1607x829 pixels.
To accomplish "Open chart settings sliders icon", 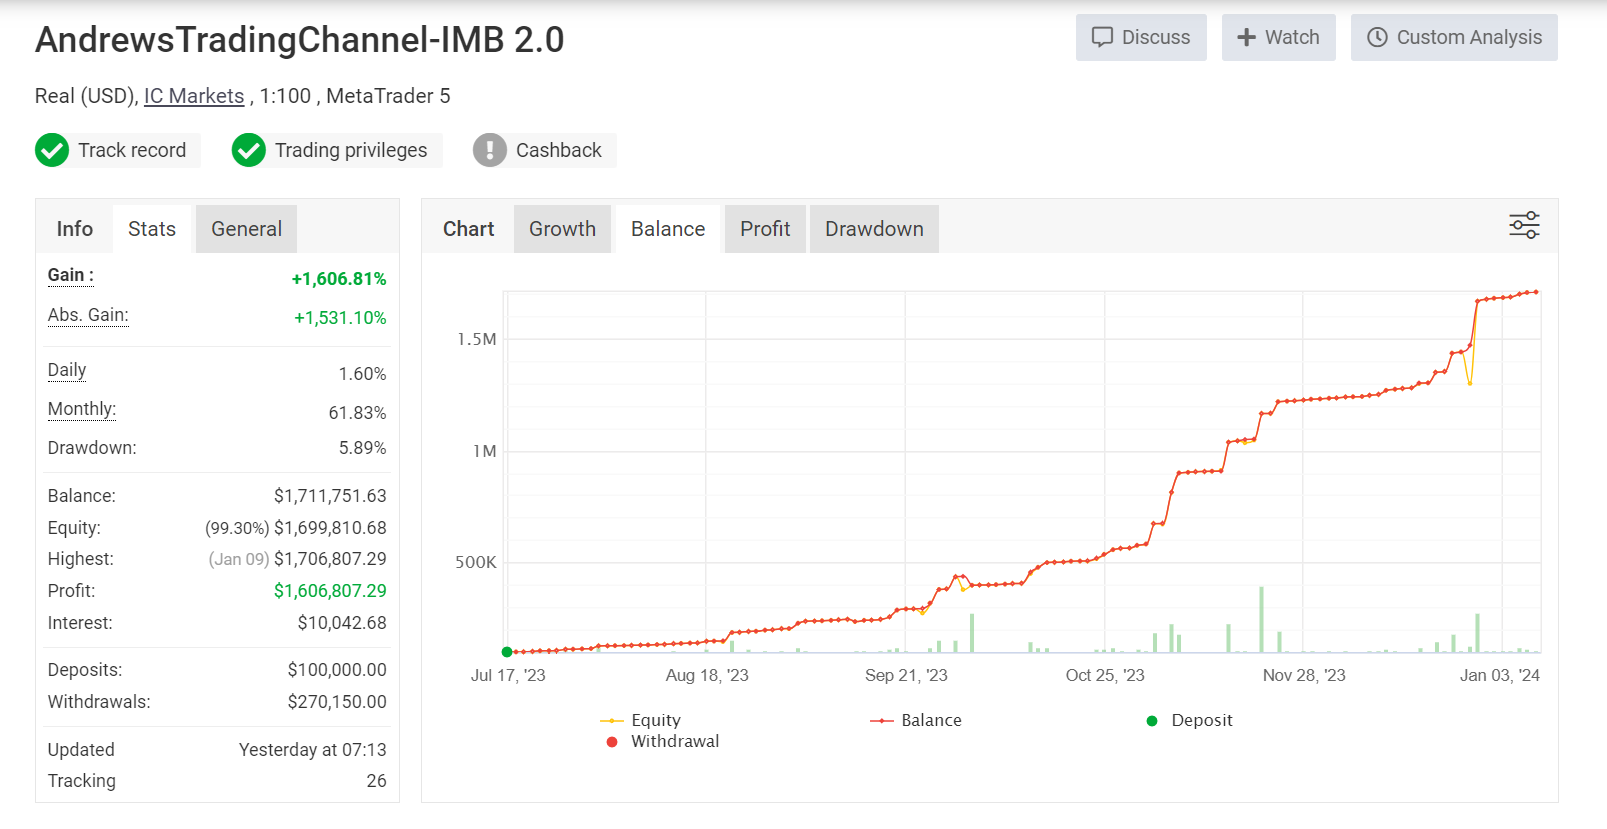I will (x=1524, y=225).
